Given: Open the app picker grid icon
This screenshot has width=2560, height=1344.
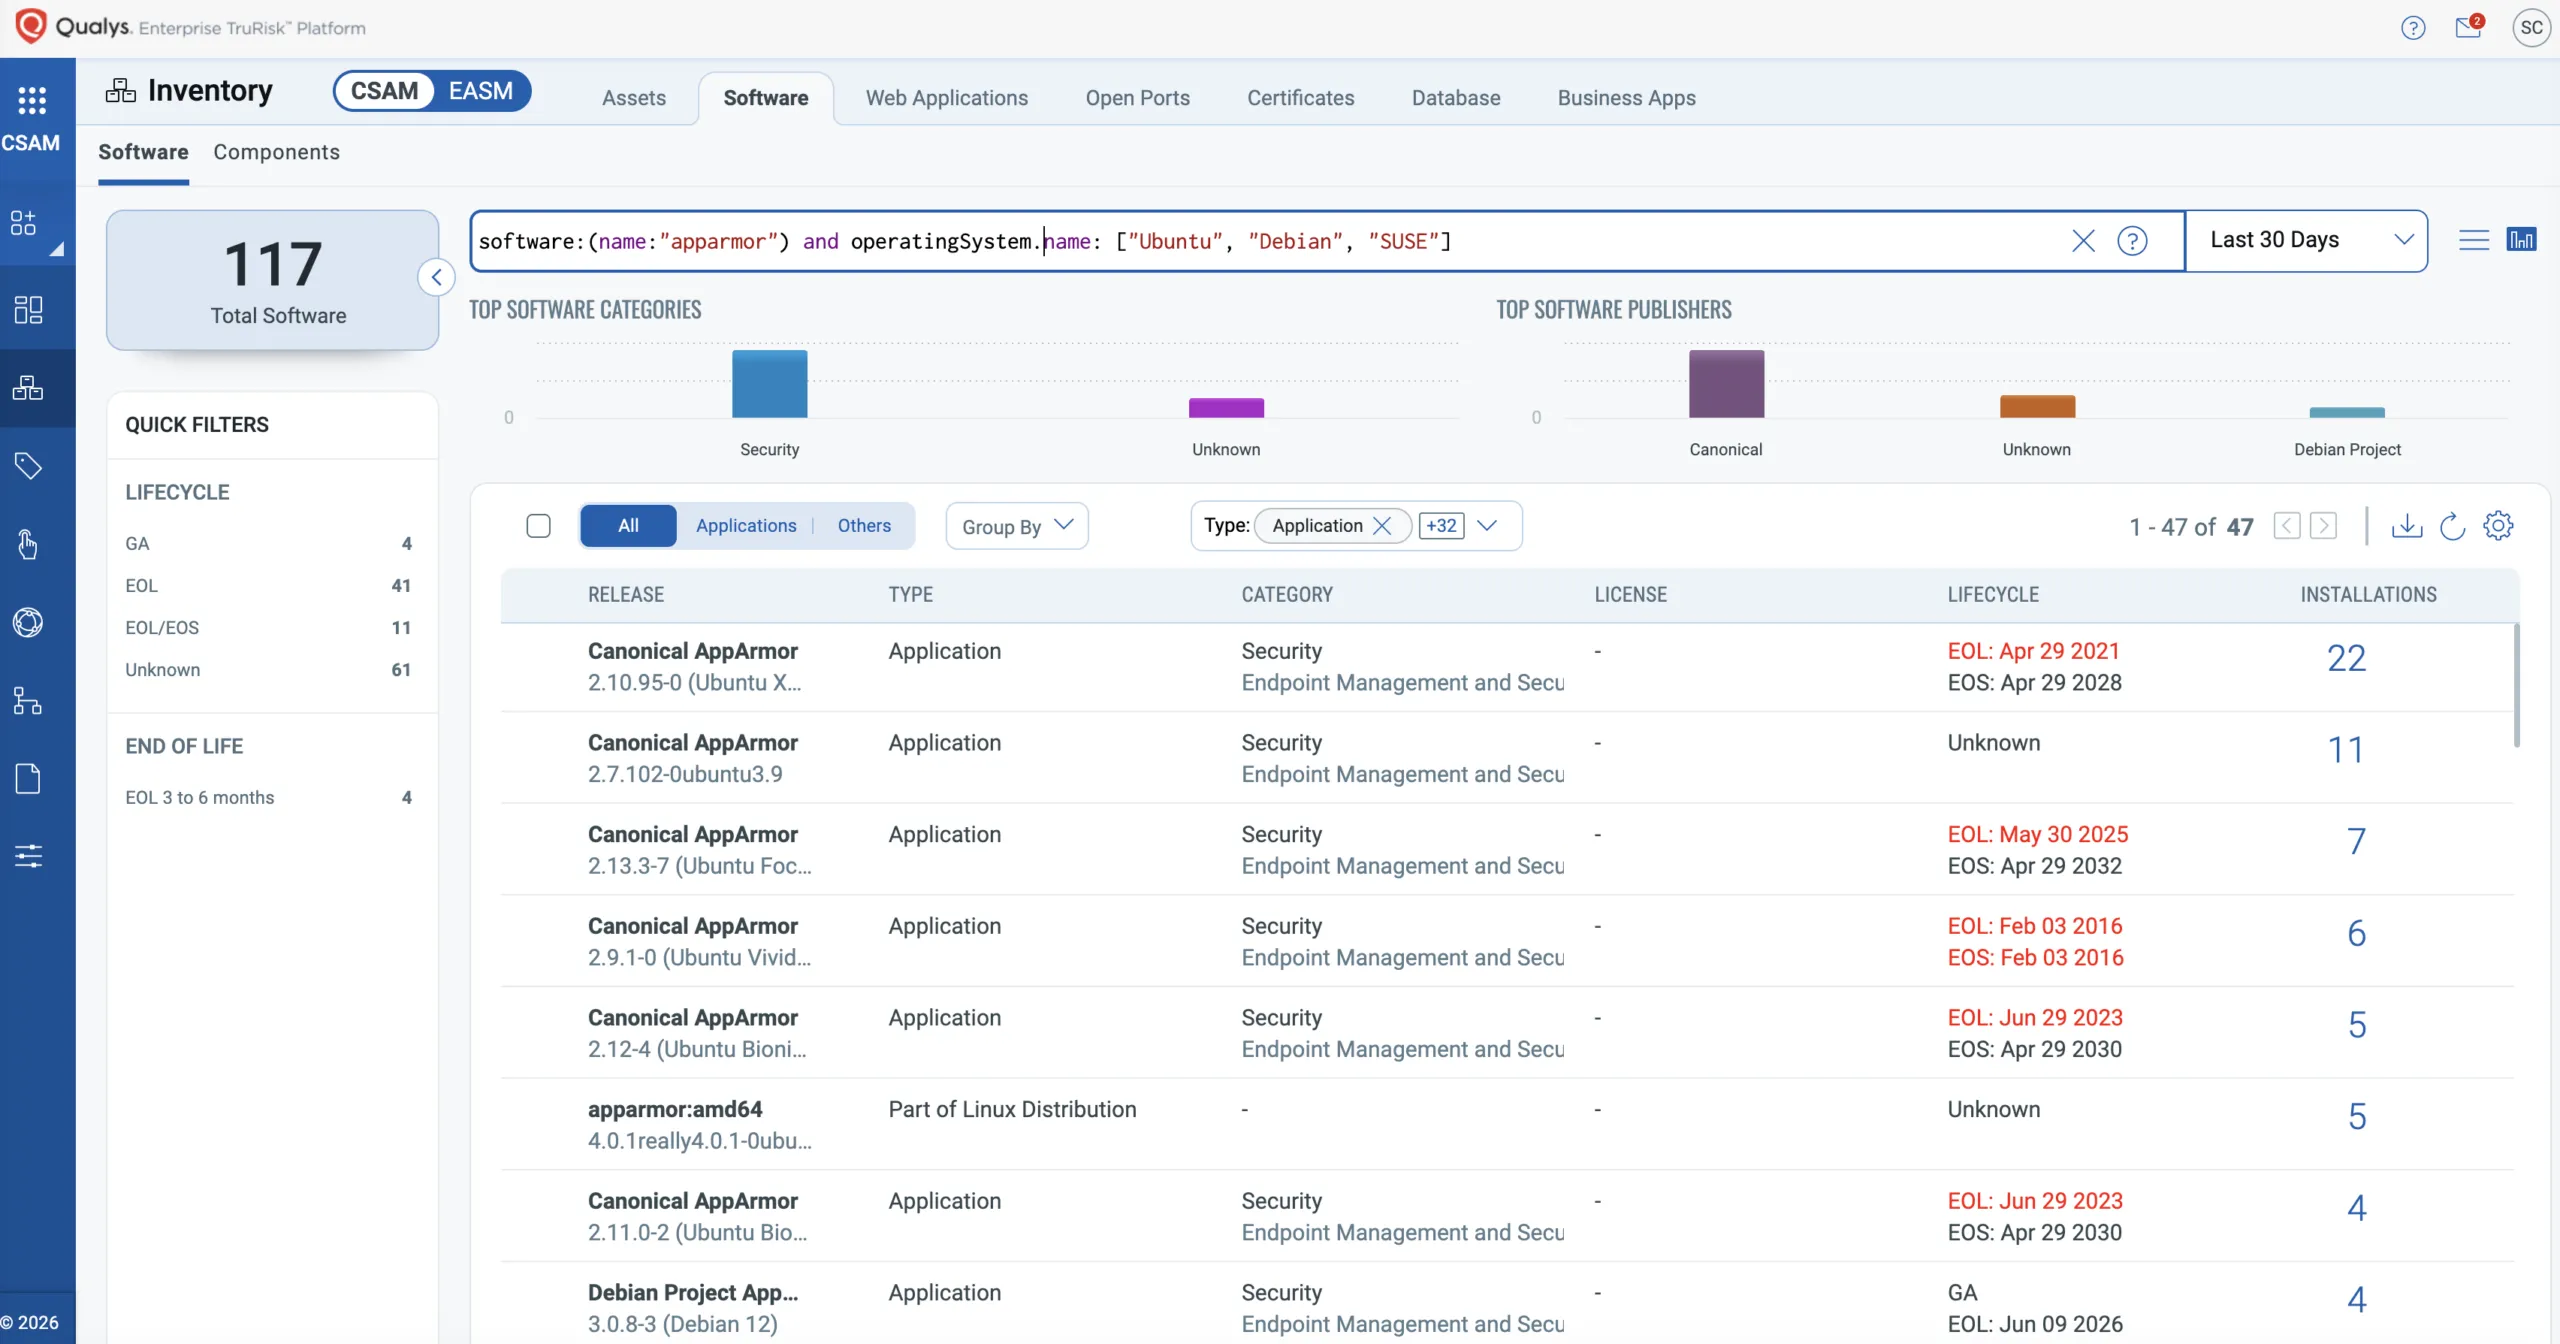Looking at the screenshot, I should coord(32,99).
